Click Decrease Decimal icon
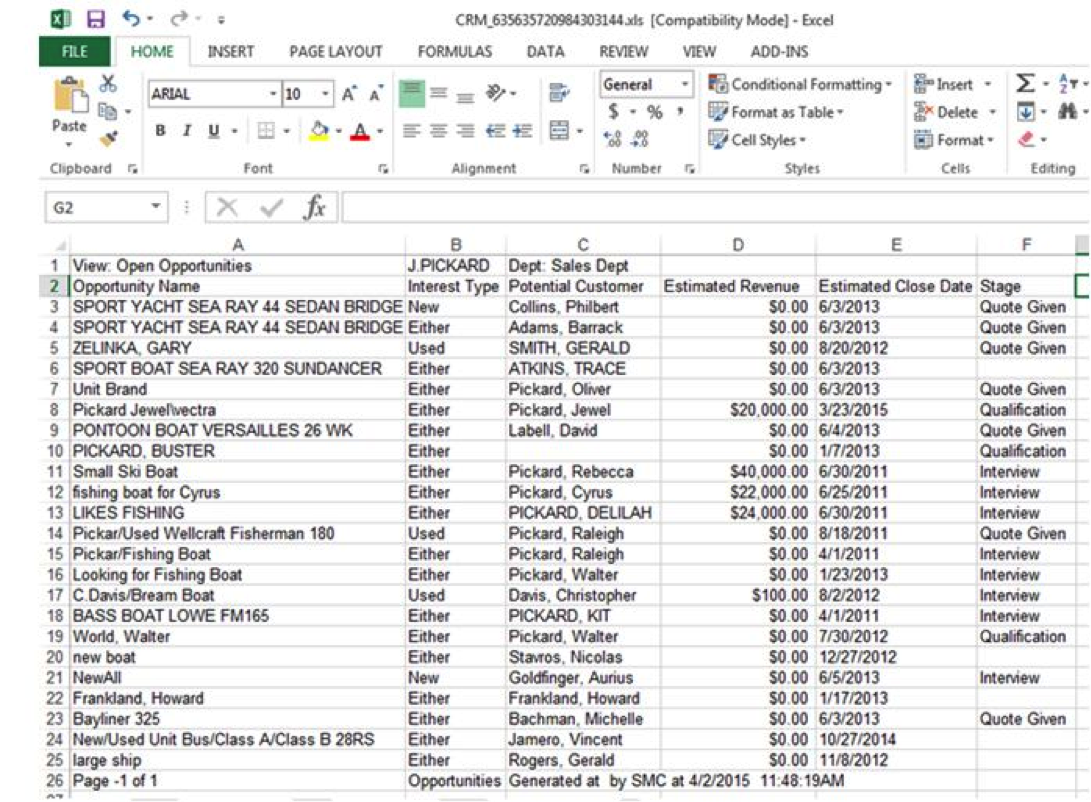This screenshot has height=802, width=1091. click(x=640, y=139)
